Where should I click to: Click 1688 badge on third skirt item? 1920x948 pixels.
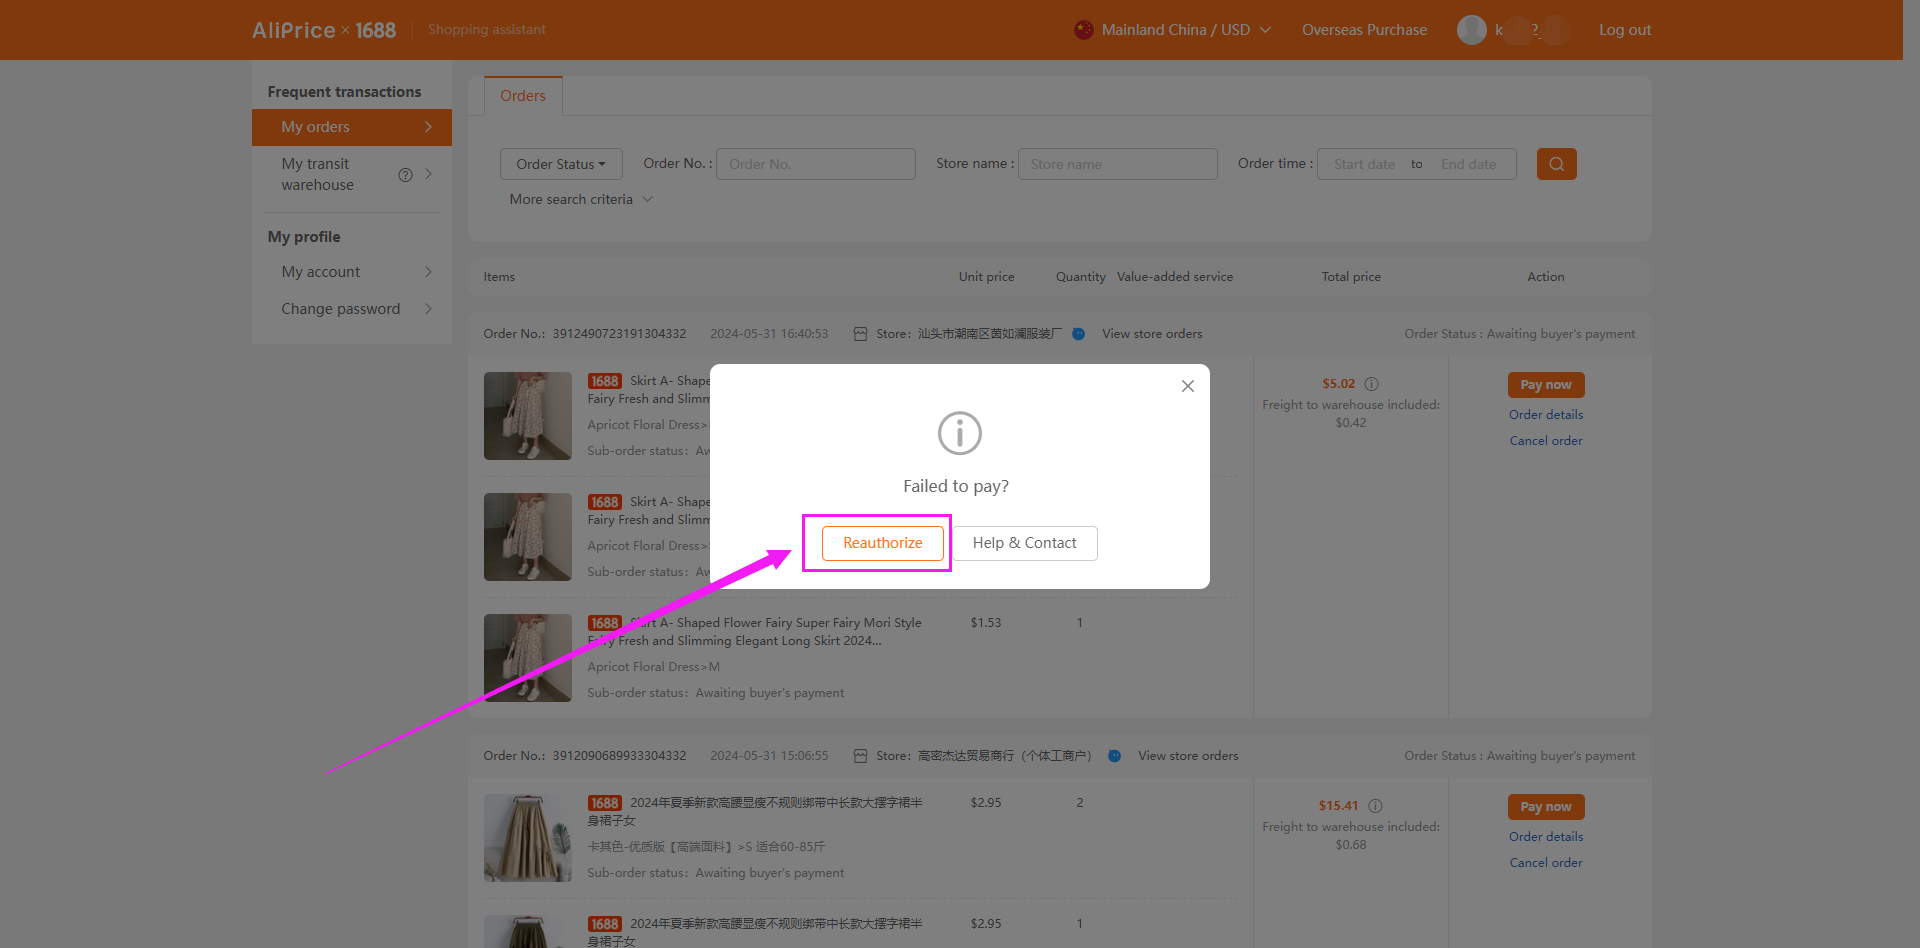point(604,623)
